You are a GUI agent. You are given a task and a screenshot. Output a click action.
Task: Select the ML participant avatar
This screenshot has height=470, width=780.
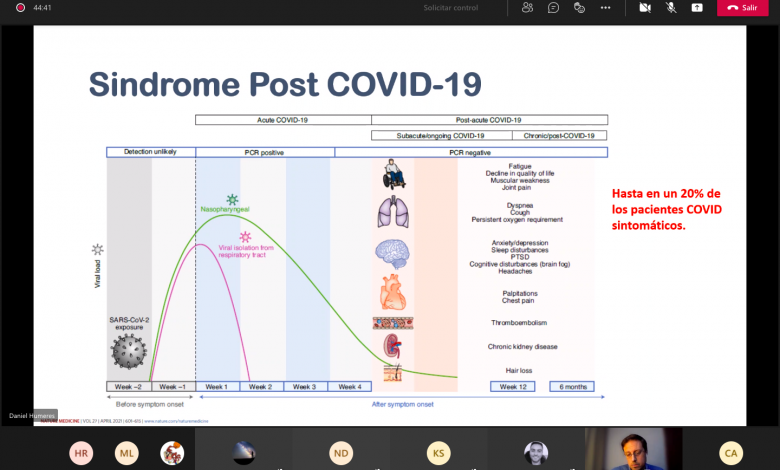127,453
